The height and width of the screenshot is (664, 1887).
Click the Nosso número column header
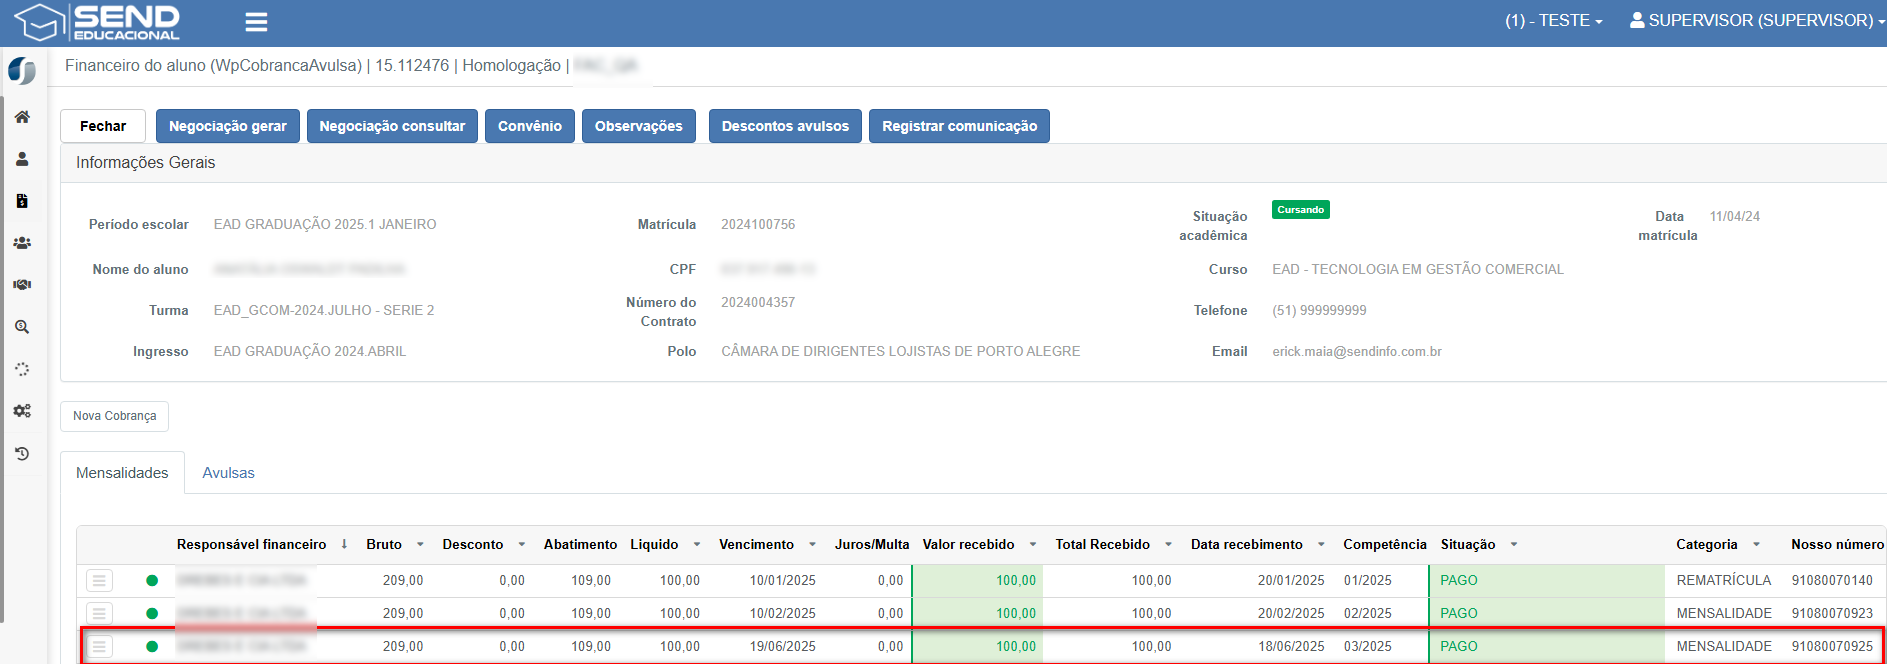tap(1837, 544)
